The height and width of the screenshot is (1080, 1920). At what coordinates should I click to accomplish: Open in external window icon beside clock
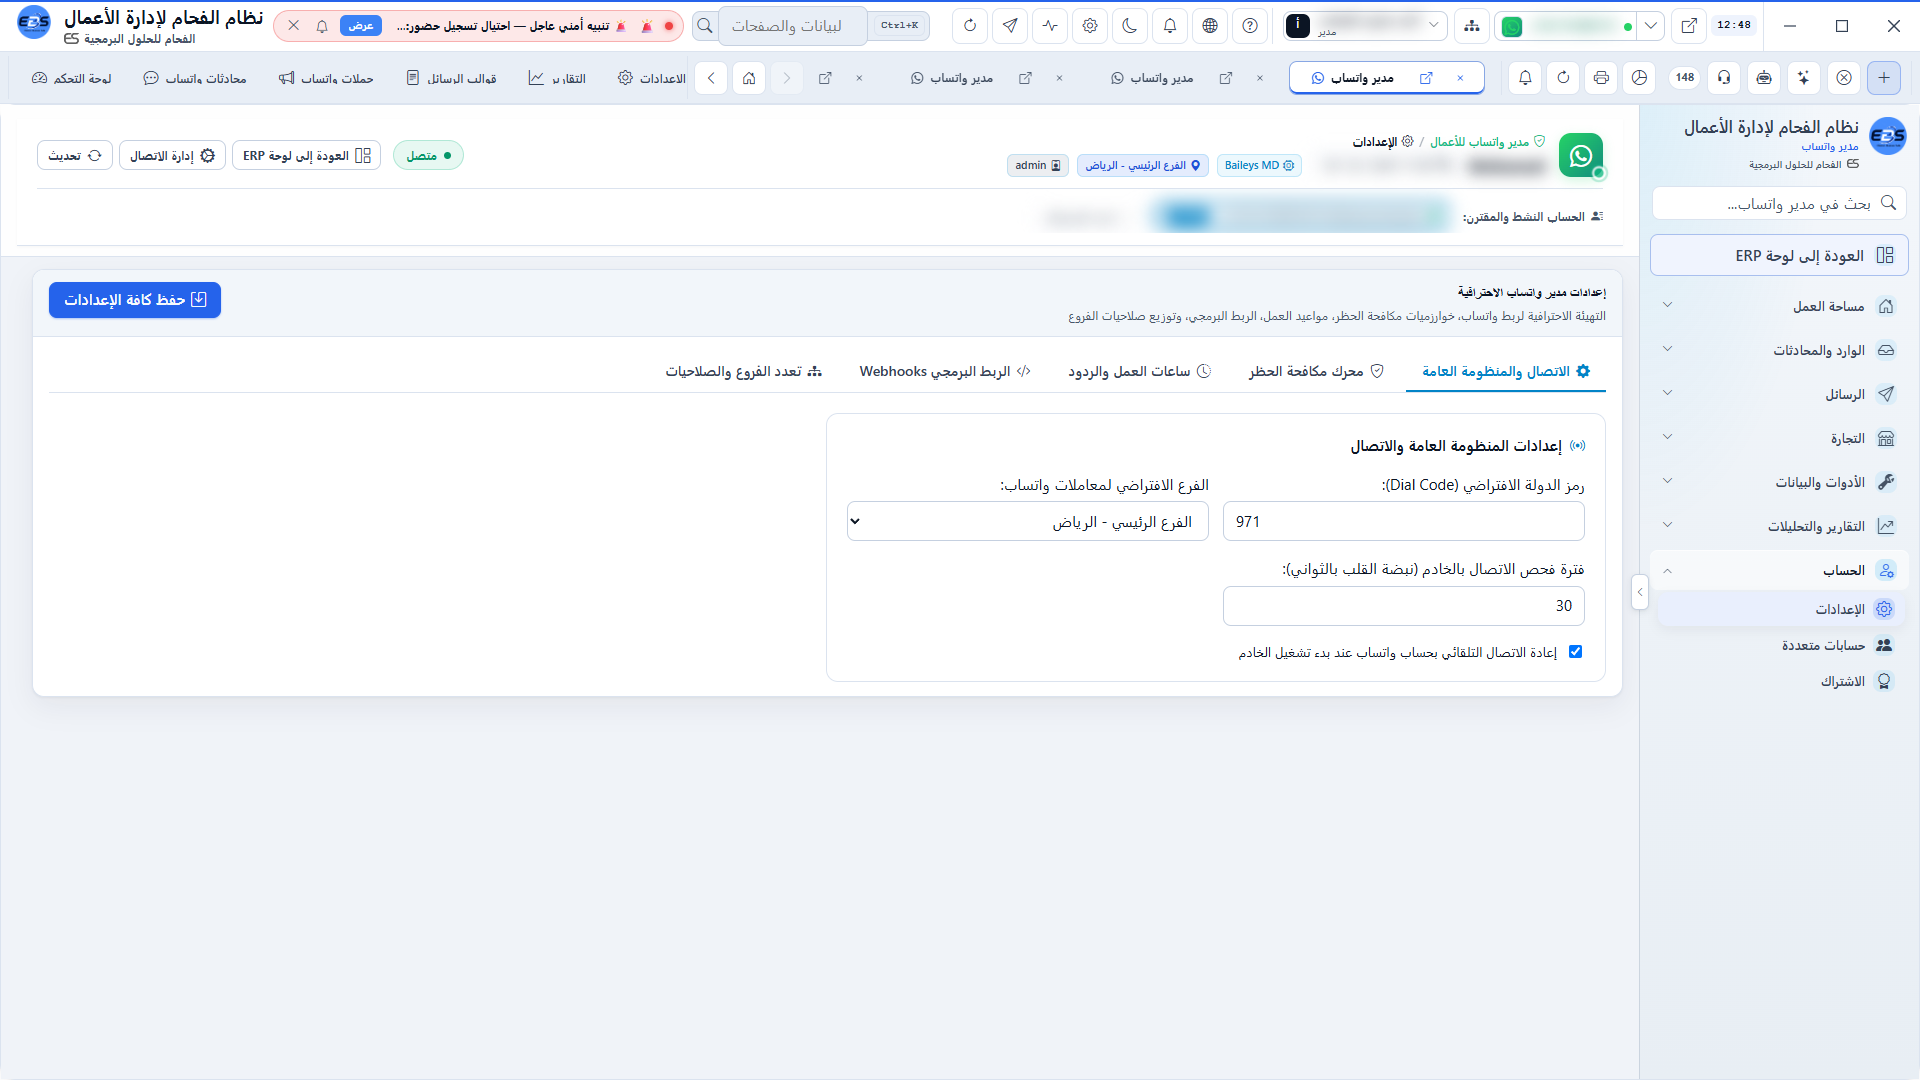point(1689,26)
